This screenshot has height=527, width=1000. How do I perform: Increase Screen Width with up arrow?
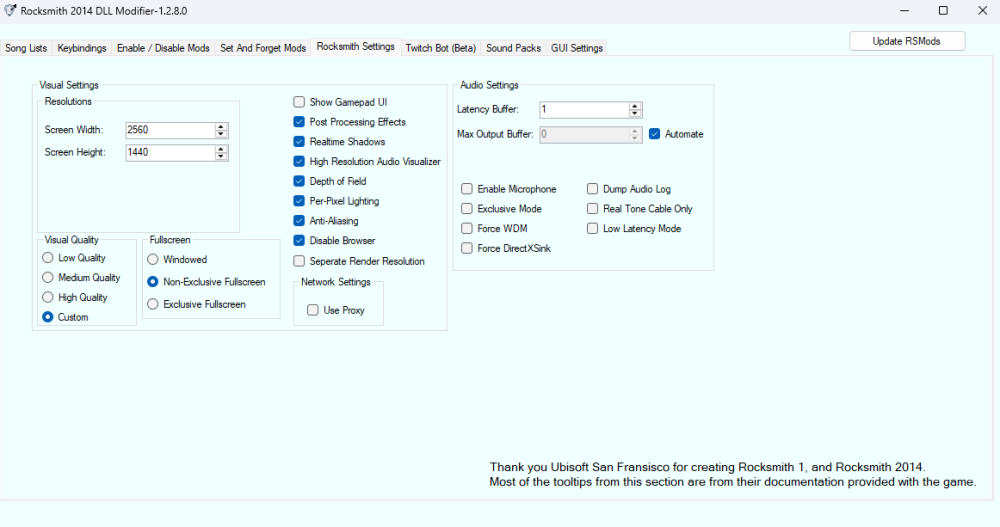(x=221, y=126)
